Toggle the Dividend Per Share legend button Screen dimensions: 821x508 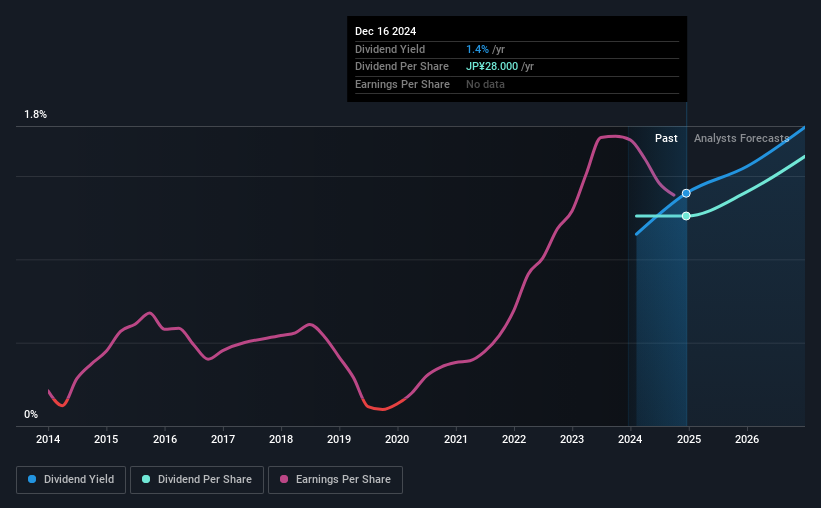click(x=197, y=480)
